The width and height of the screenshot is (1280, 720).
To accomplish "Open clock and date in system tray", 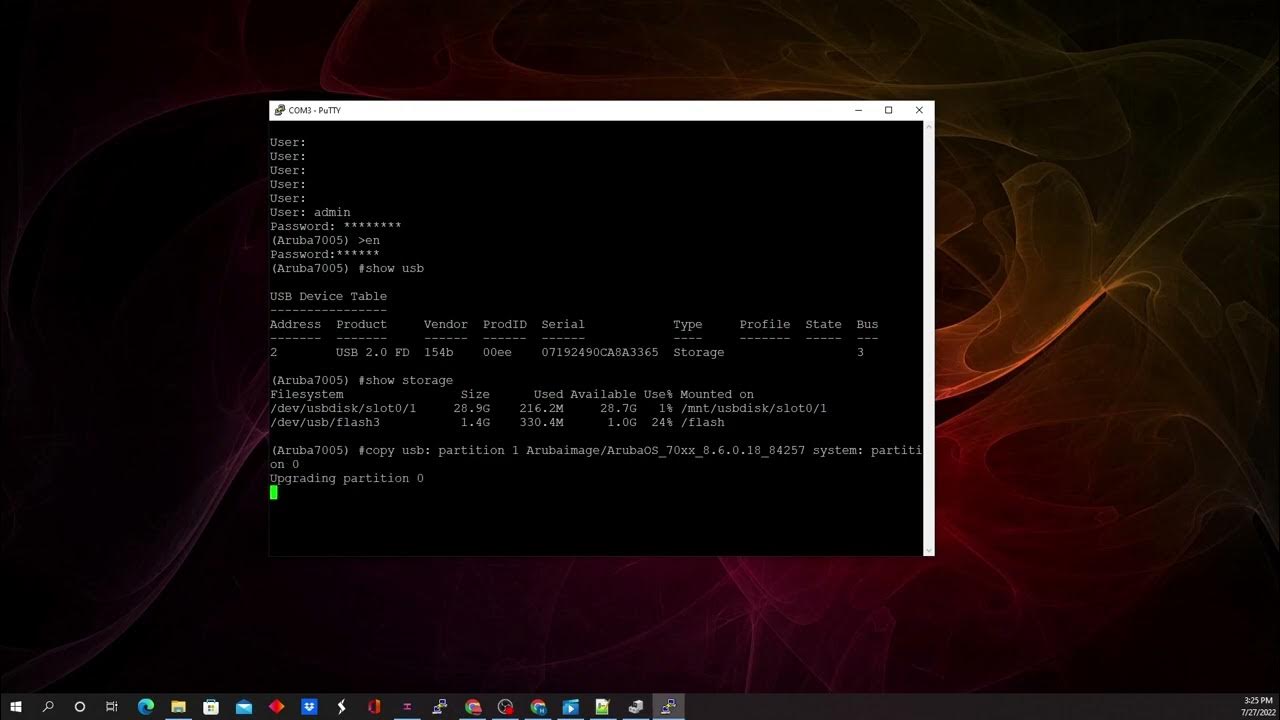I will pos(1256,707).
